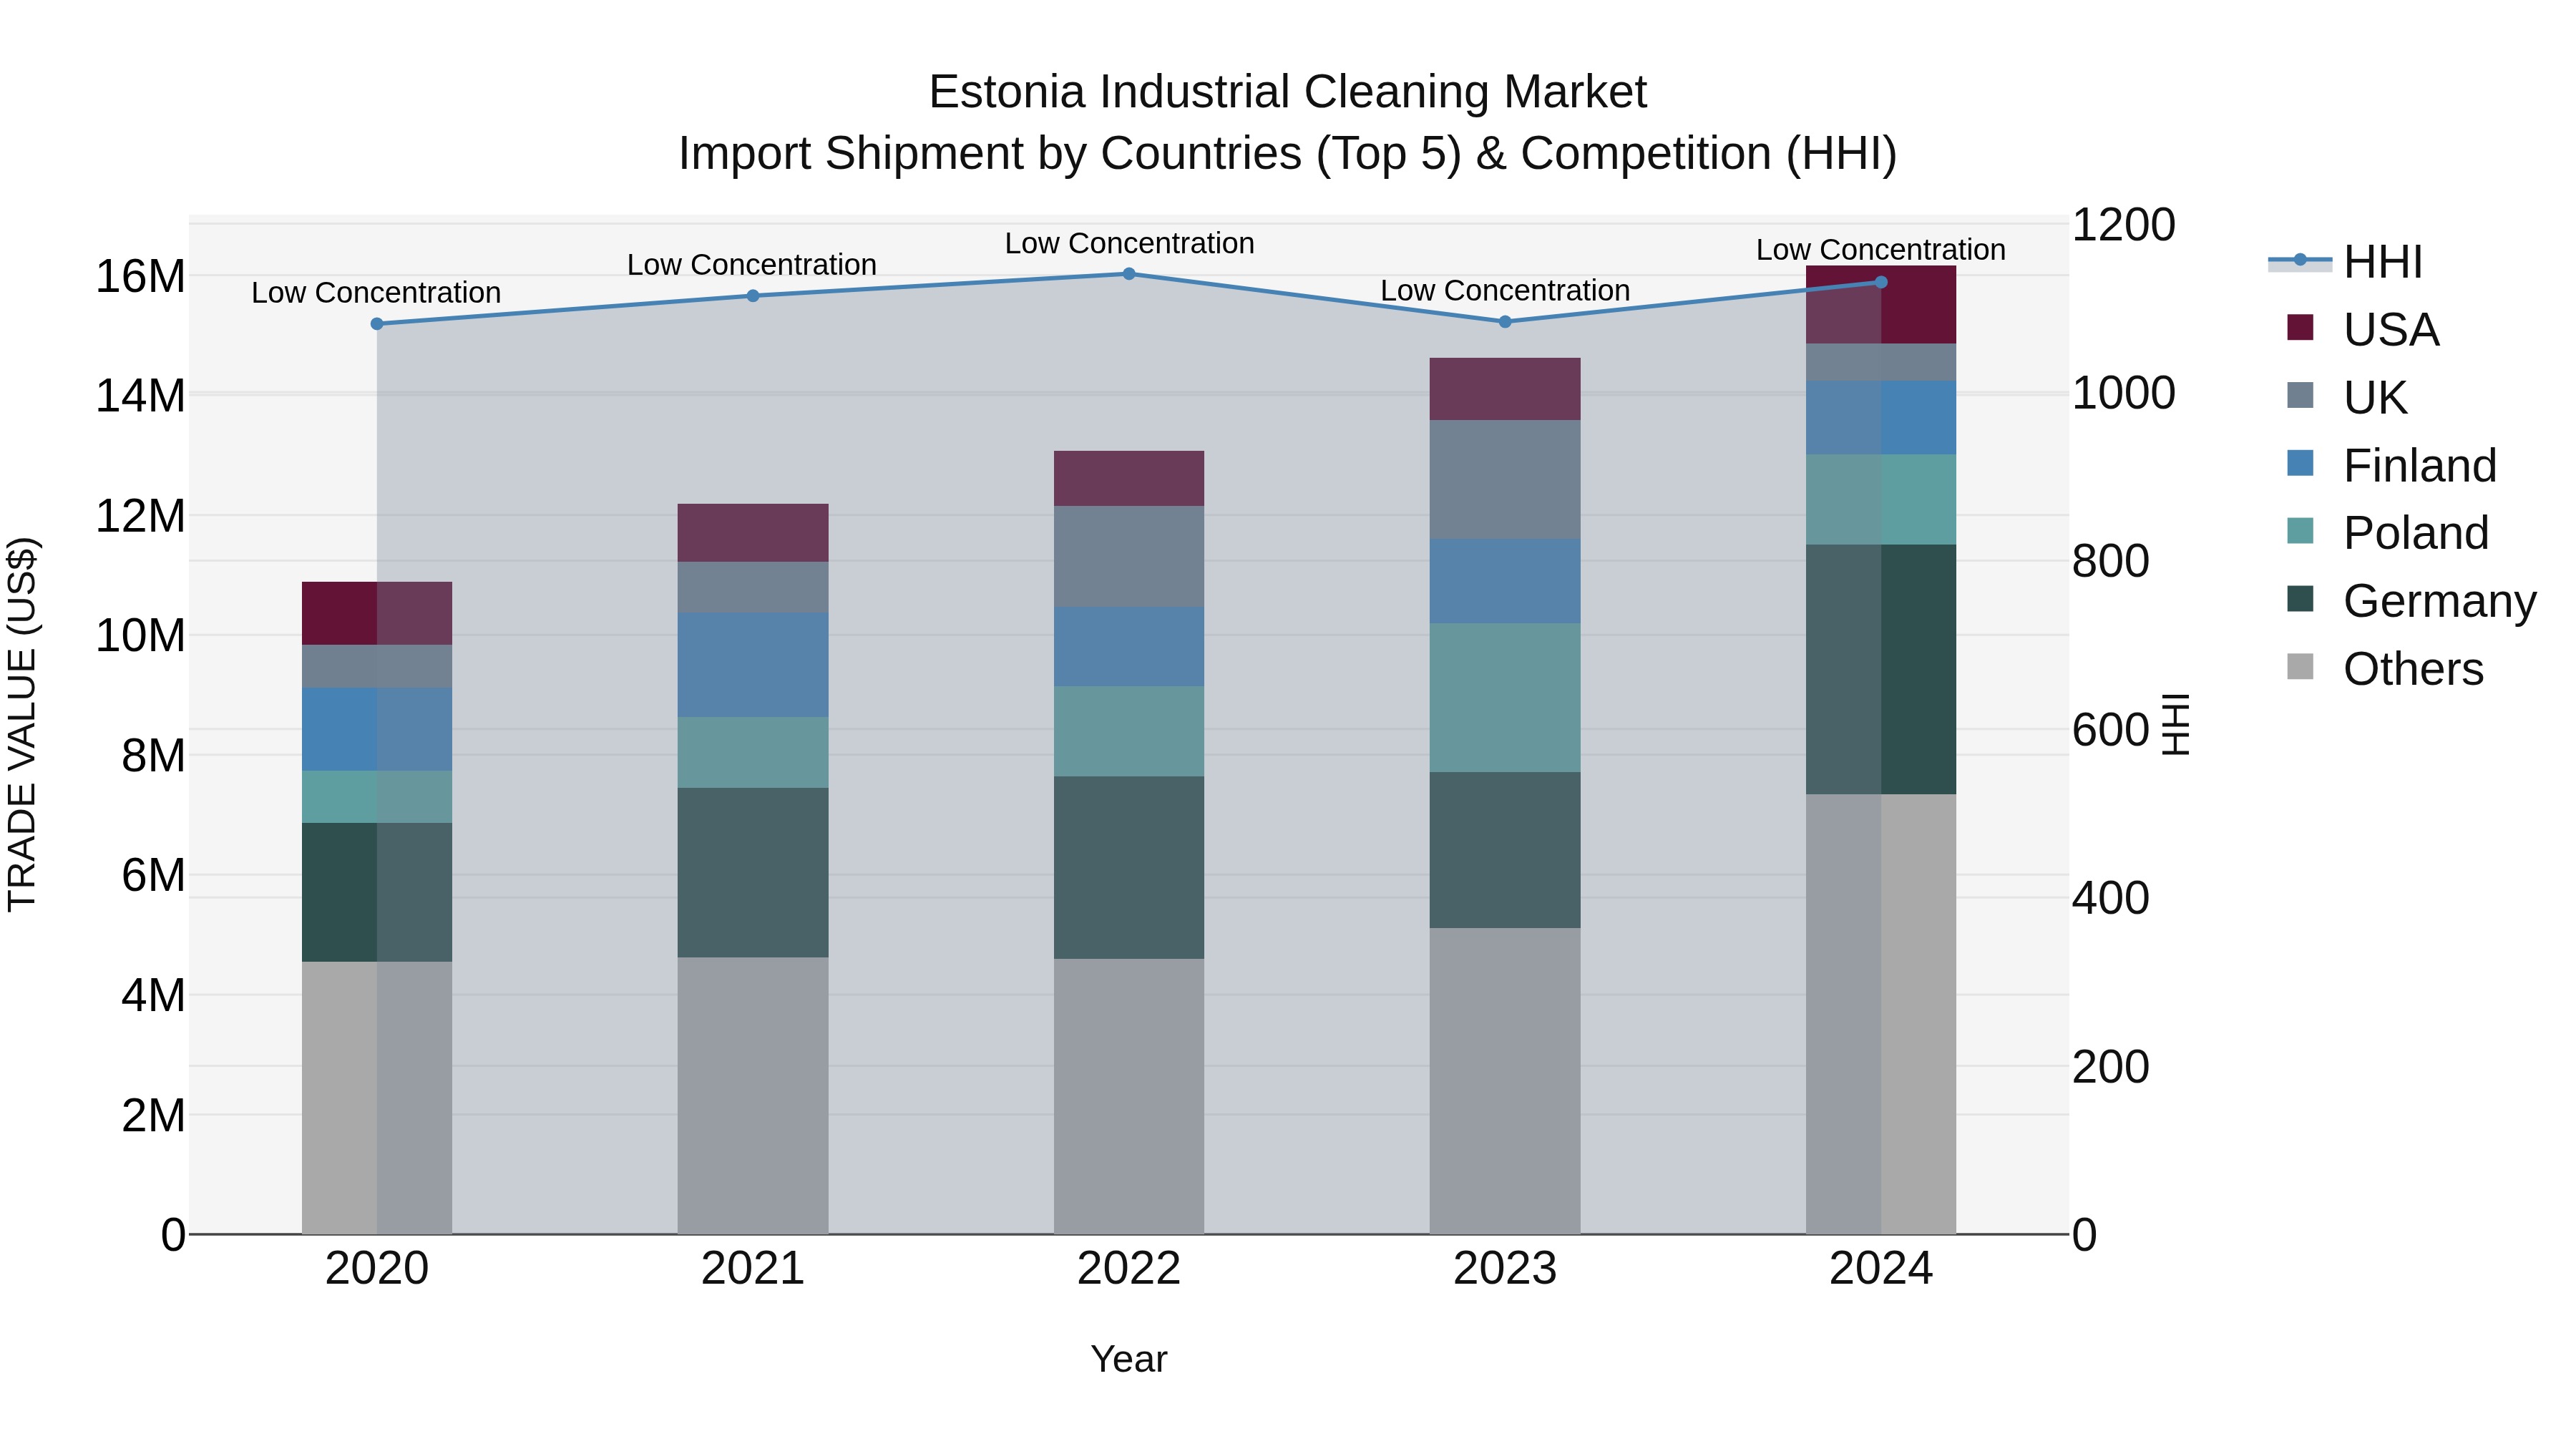This screenshot has width=2576, height=1449.
Task: Click the 'Estonia Industrial Cleaning Market' title
Action: [1288, 92]
